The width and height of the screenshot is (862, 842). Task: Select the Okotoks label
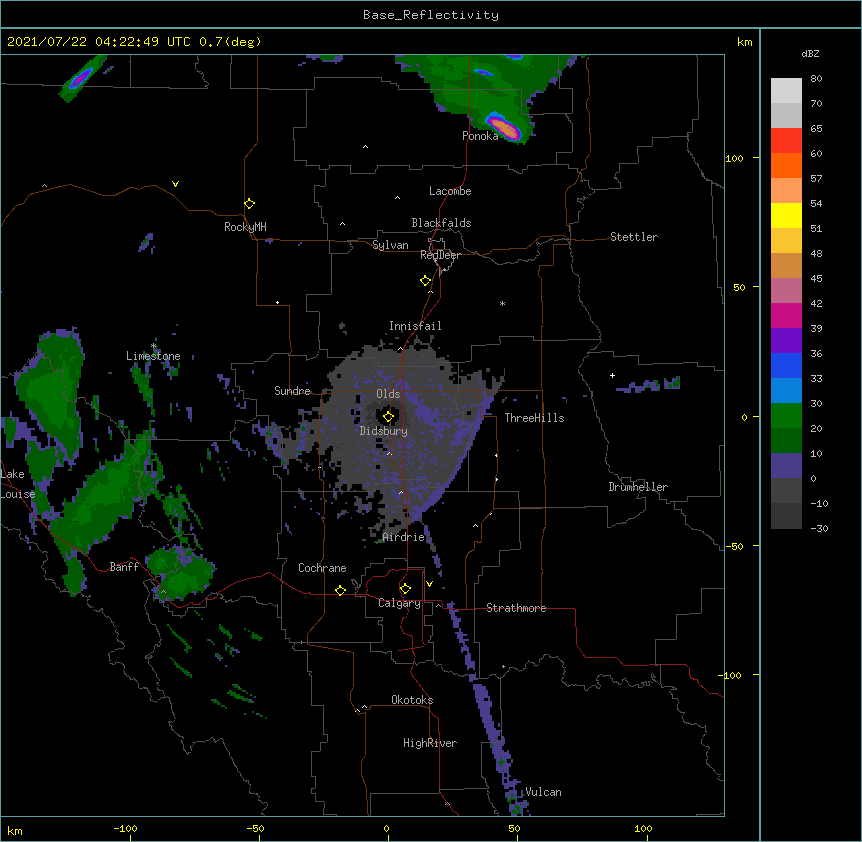[412, 700]
